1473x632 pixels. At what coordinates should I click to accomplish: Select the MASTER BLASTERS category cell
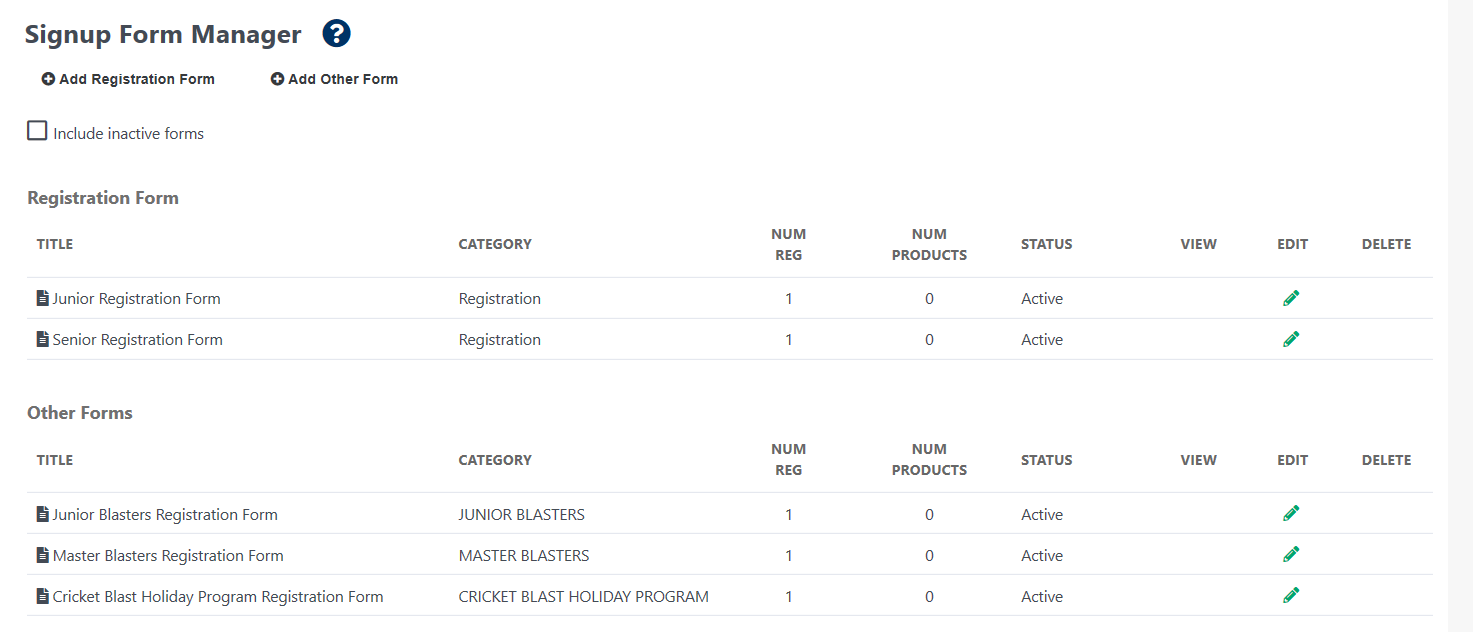click(524, 556)
